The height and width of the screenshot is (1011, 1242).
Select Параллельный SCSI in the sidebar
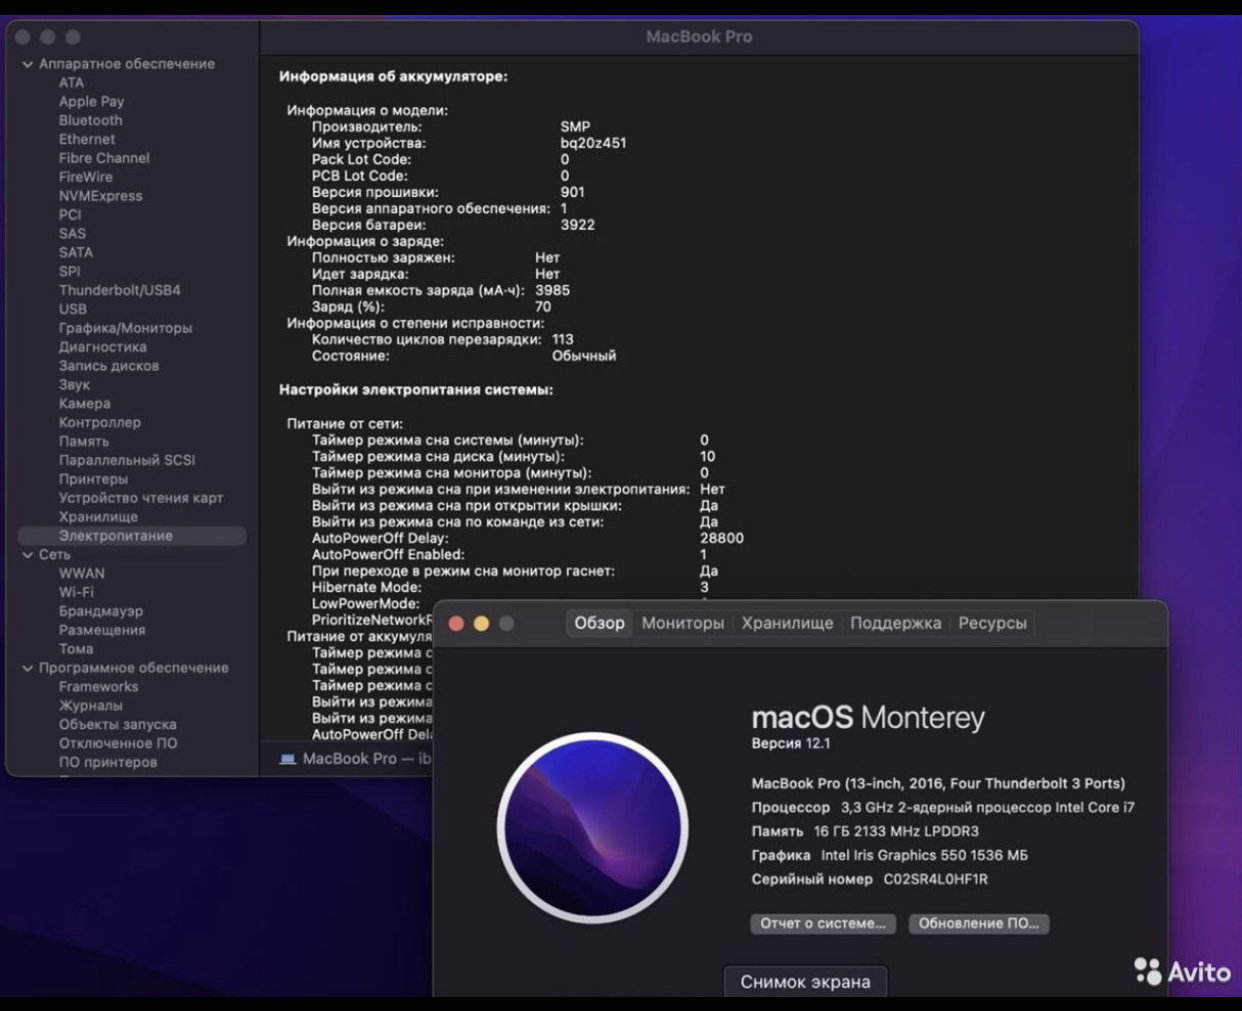pyautogui.click(x=126, y=460)
